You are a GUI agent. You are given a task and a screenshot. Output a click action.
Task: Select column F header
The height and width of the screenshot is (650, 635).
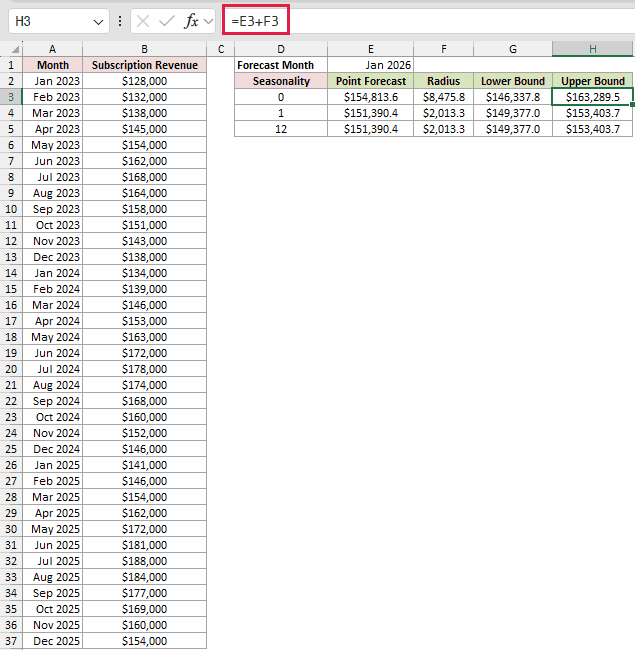tap(444, 49)
